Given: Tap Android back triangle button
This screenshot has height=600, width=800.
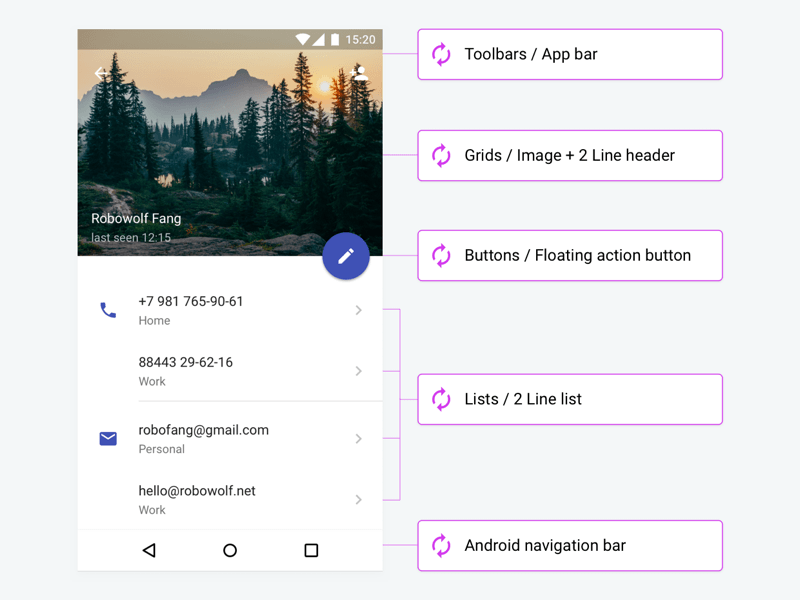Looking at the screenshot, I should (x=149, y=551).
